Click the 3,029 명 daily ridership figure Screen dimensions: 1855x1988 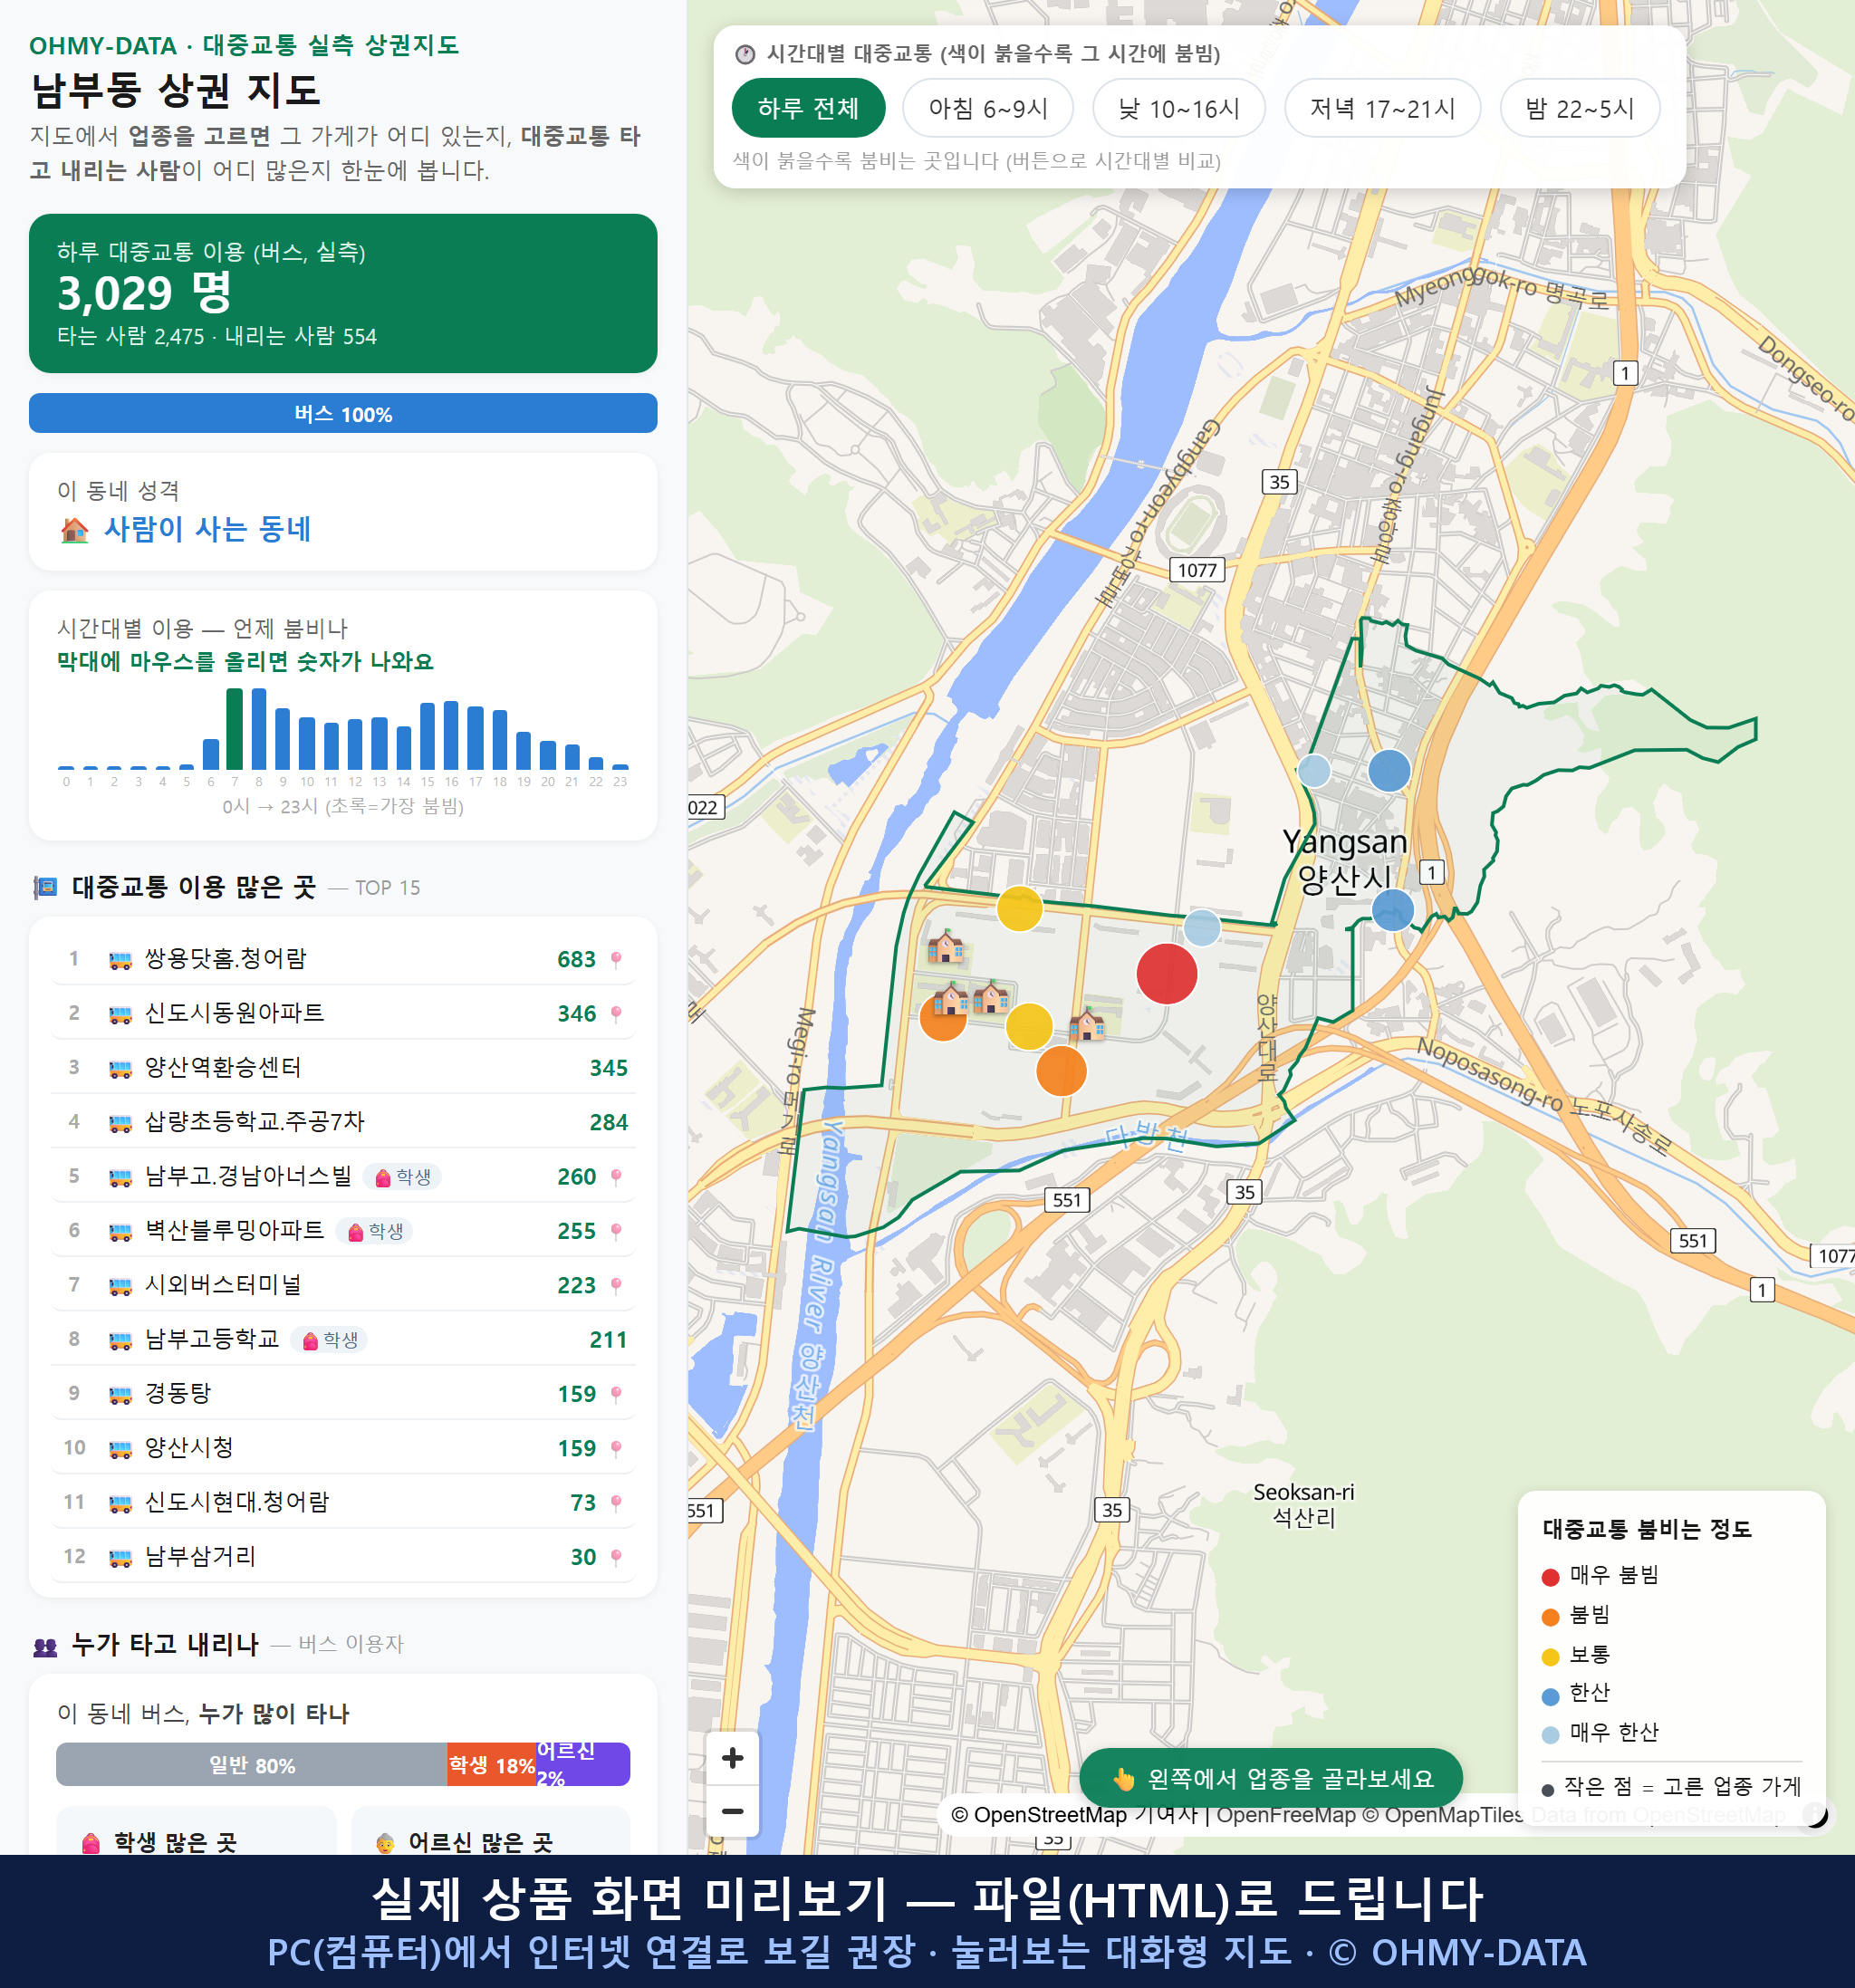pos(145,293)
